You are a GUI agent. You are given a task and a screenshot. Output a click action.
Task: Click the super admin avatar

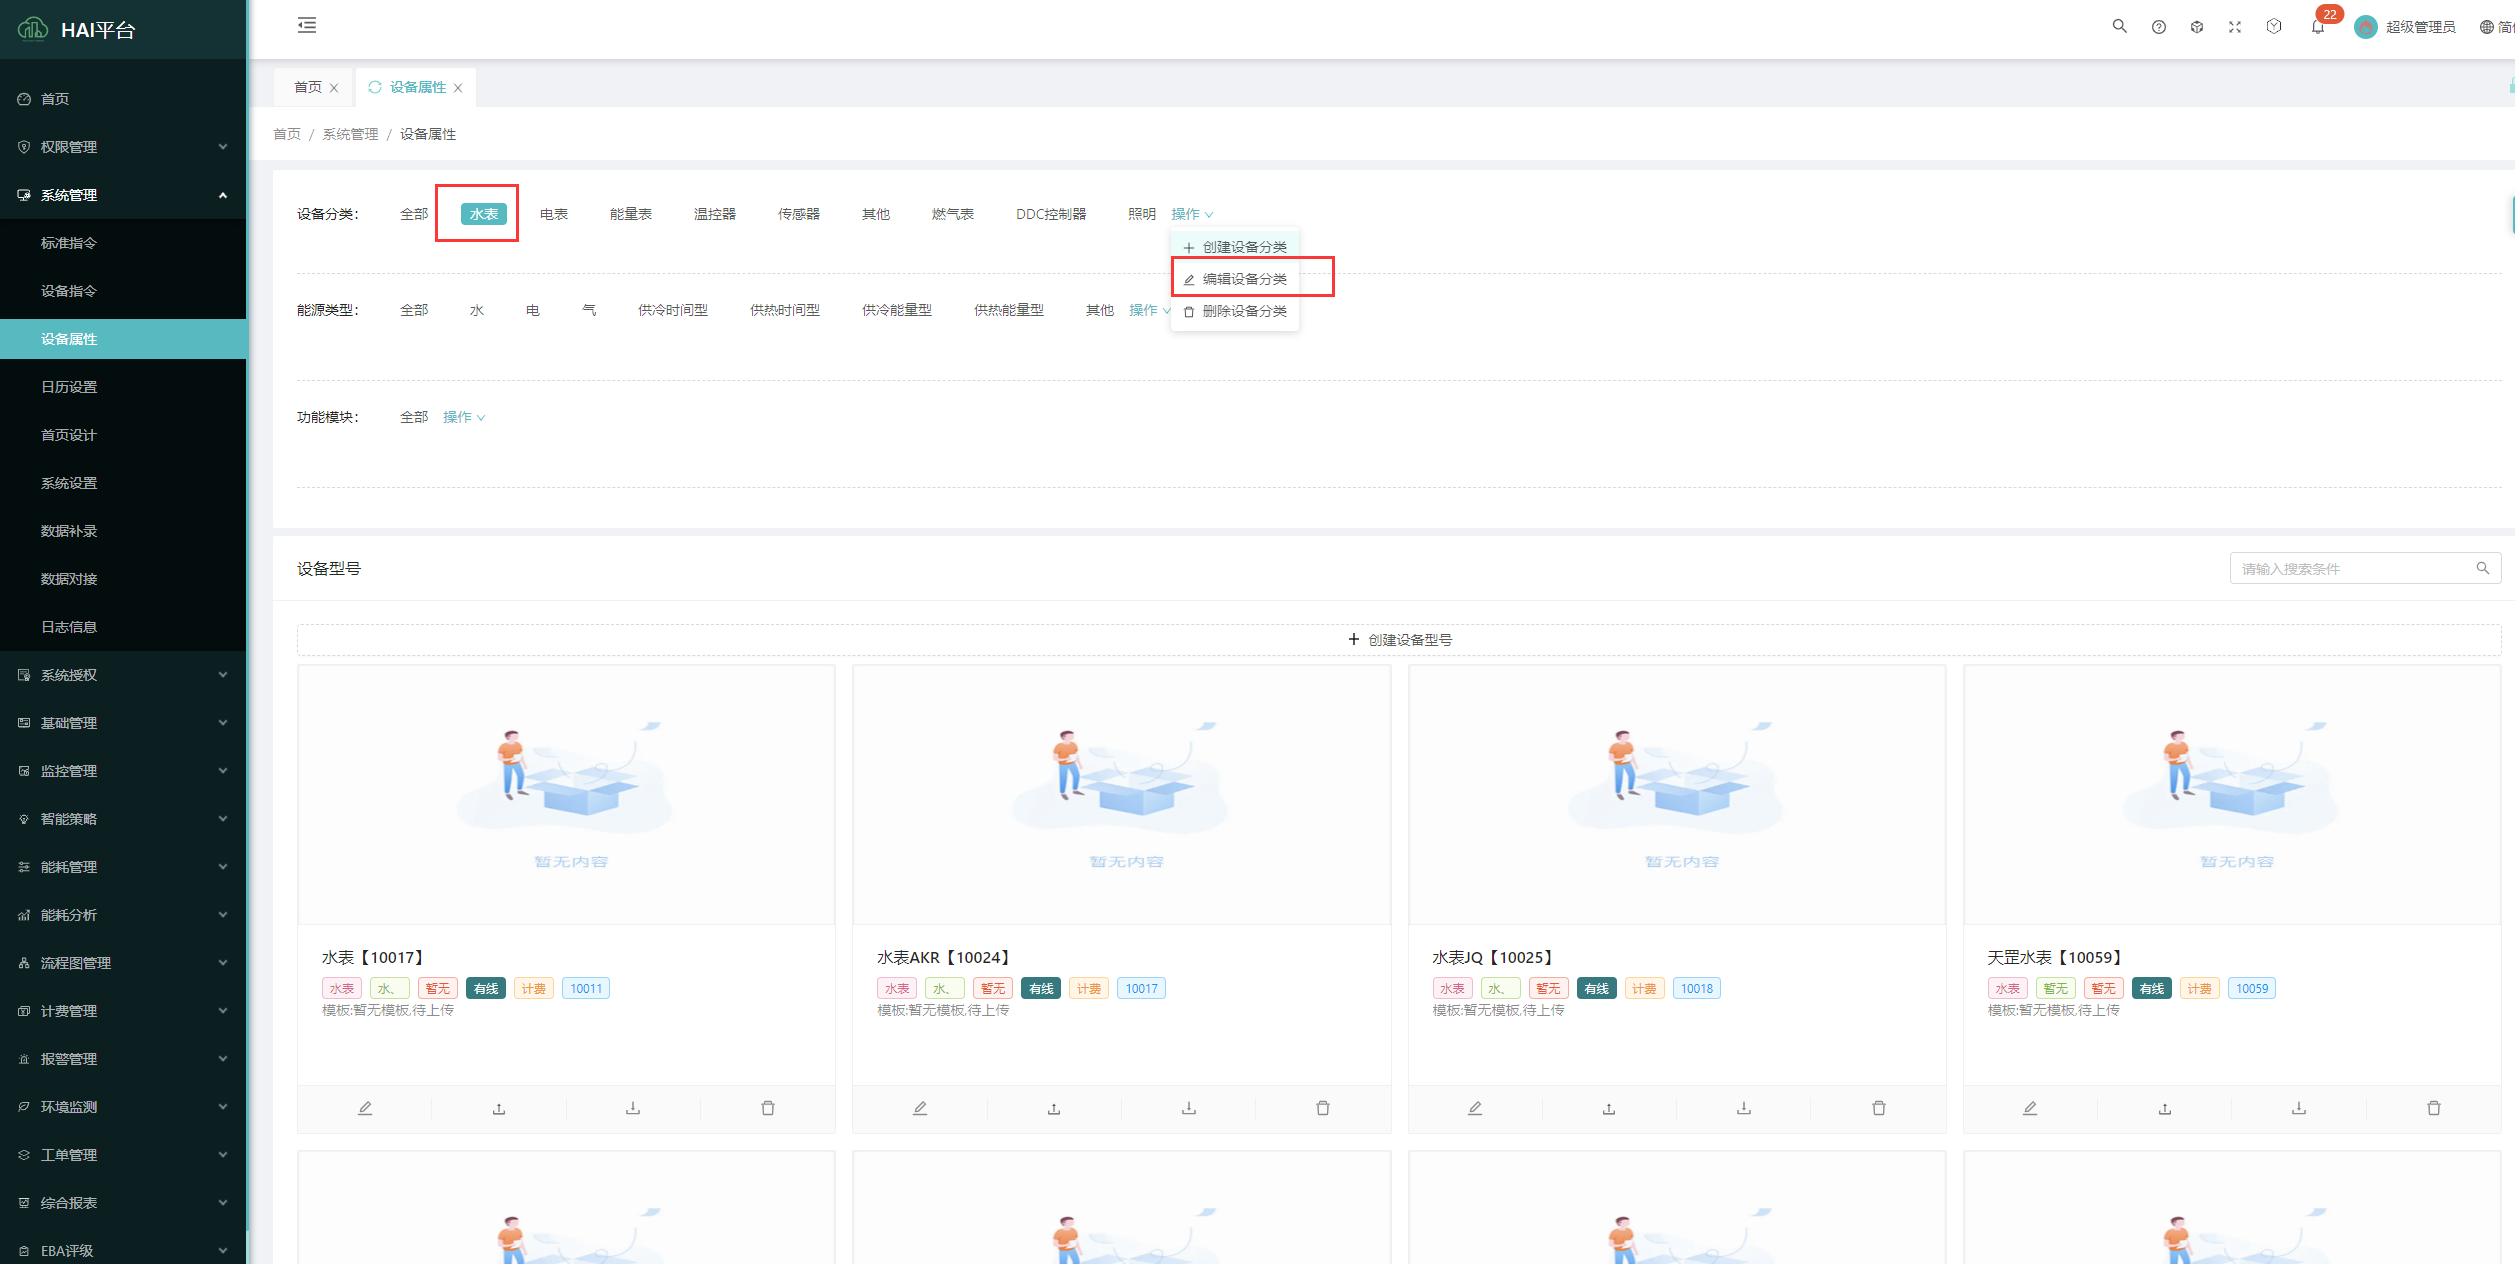[2365, 27]
